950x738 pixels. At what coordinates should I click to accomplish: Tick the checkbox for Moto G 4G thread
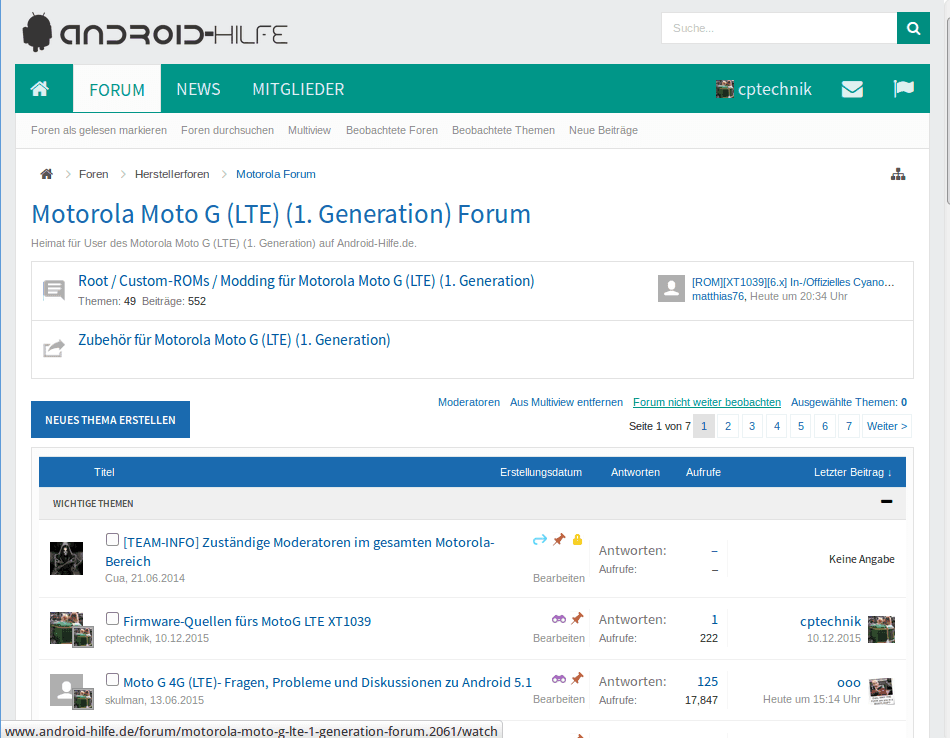pyautogui.click(x=112, y=679)
